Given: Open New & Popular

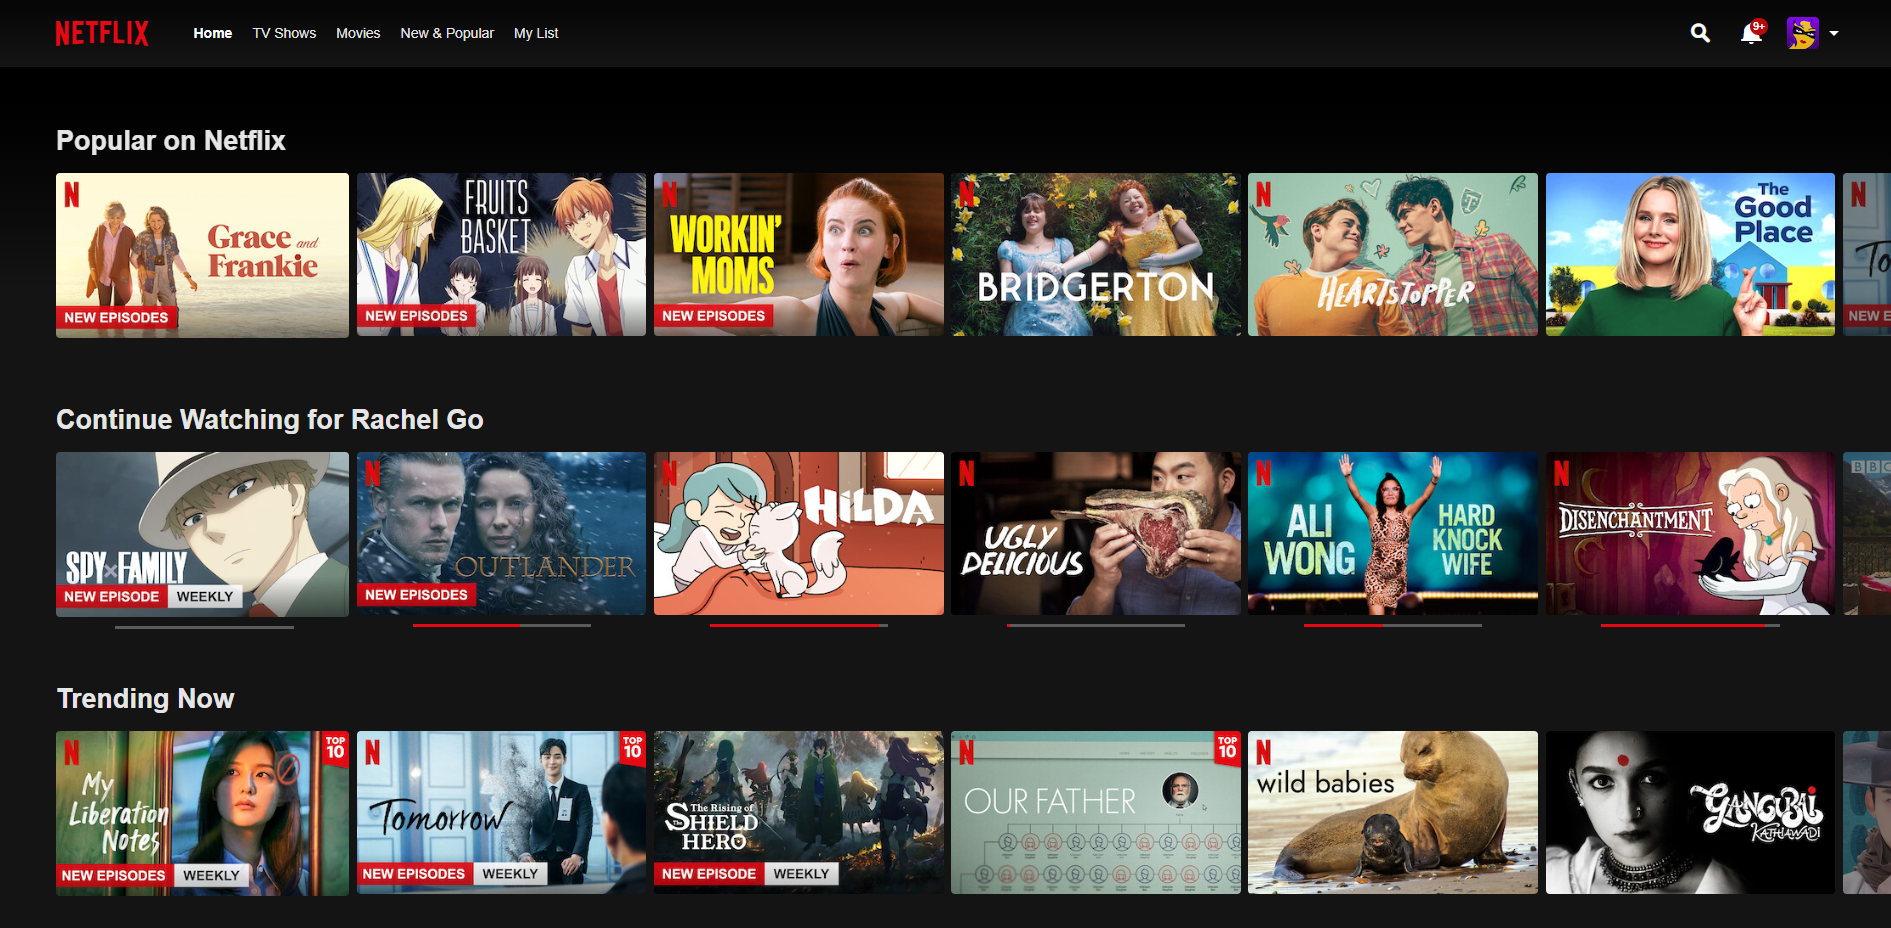Looking at the screenshot, I should pos(447,33).
